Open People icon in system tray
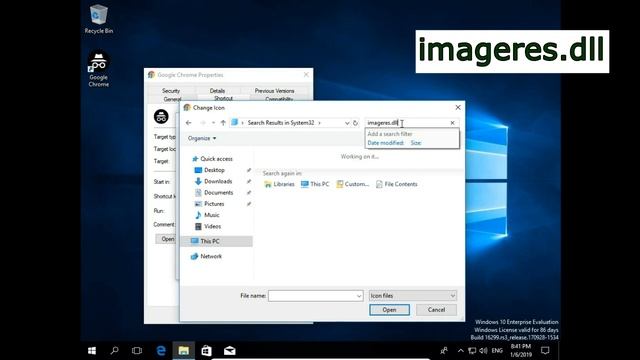Viewport: 640px width, 360px height. click(x=444, y=351)
